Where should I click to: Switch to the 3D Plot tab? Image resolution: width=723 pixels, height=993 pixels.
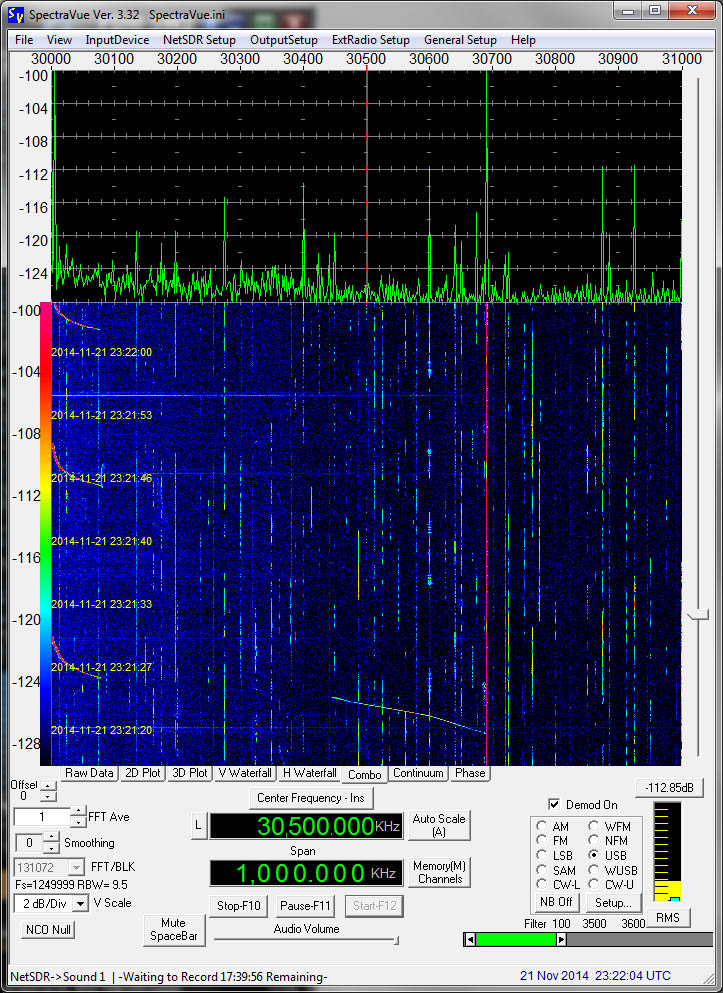190,773
